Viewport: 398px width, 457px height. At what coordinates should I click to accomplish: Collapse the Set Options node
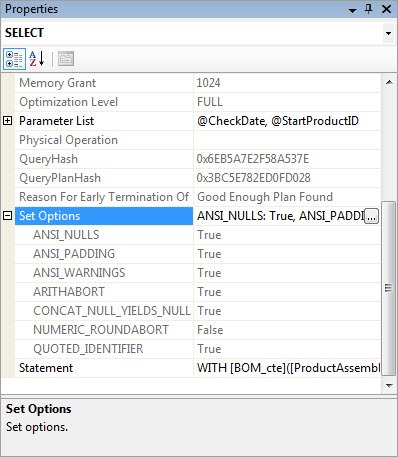pyautogui.click(x=7, y=216)
